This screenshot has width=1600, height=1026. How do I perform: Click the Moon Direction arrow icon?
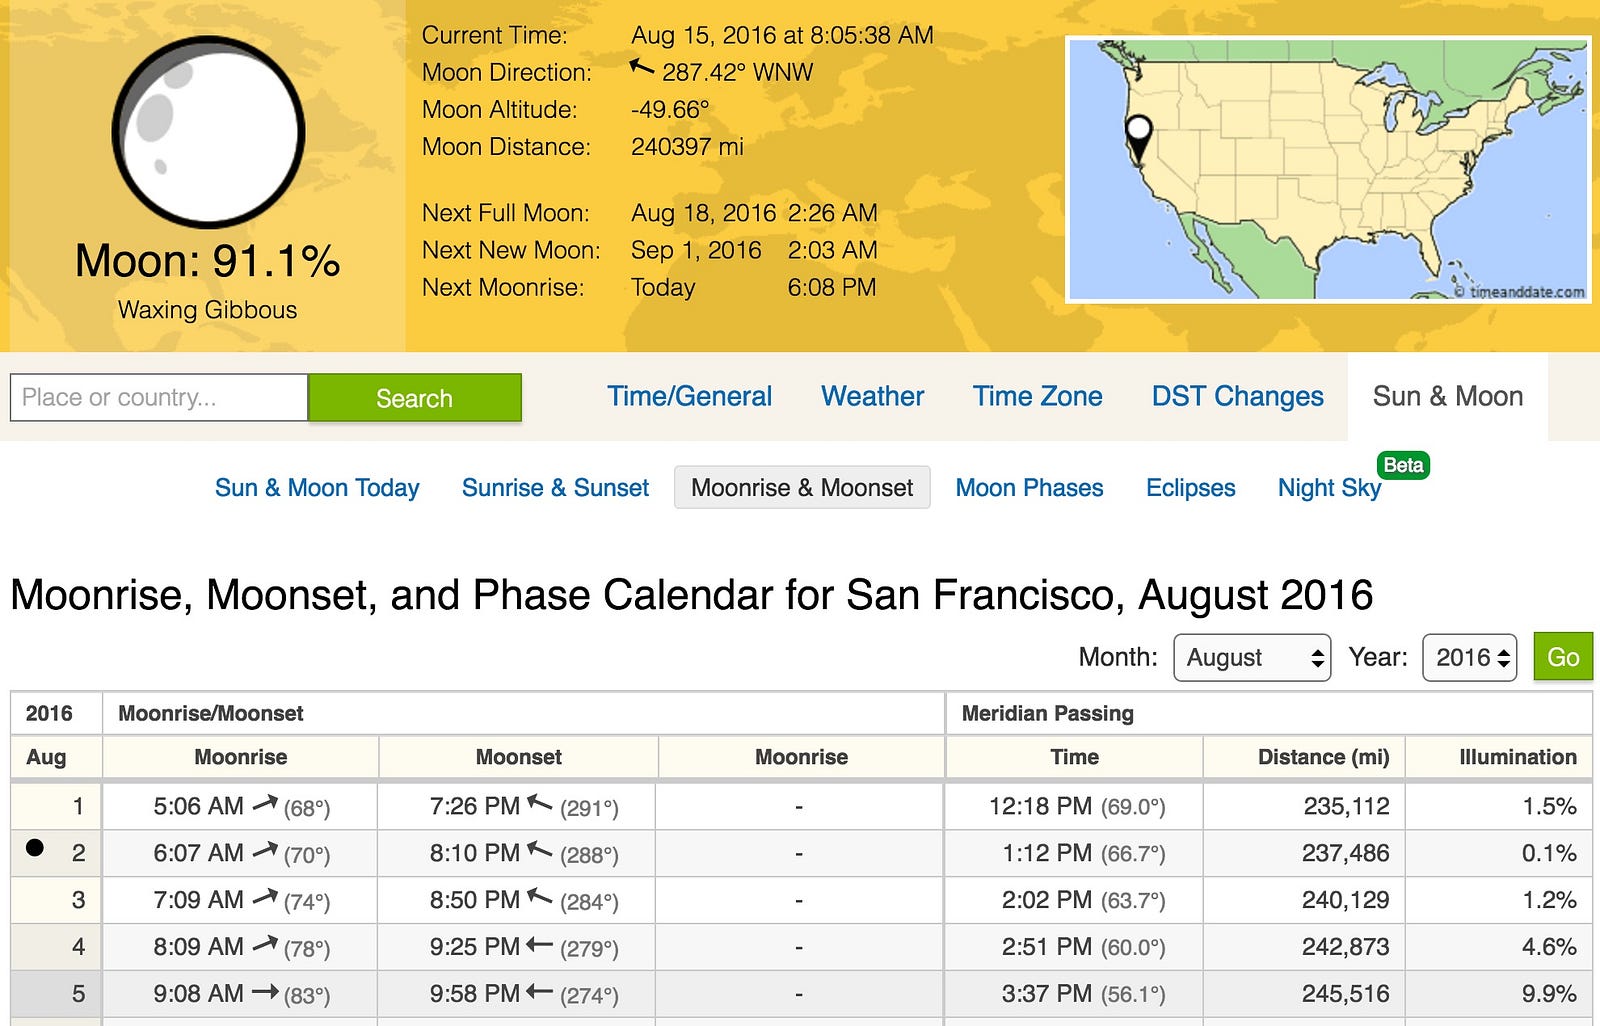(x=642, y=69)
